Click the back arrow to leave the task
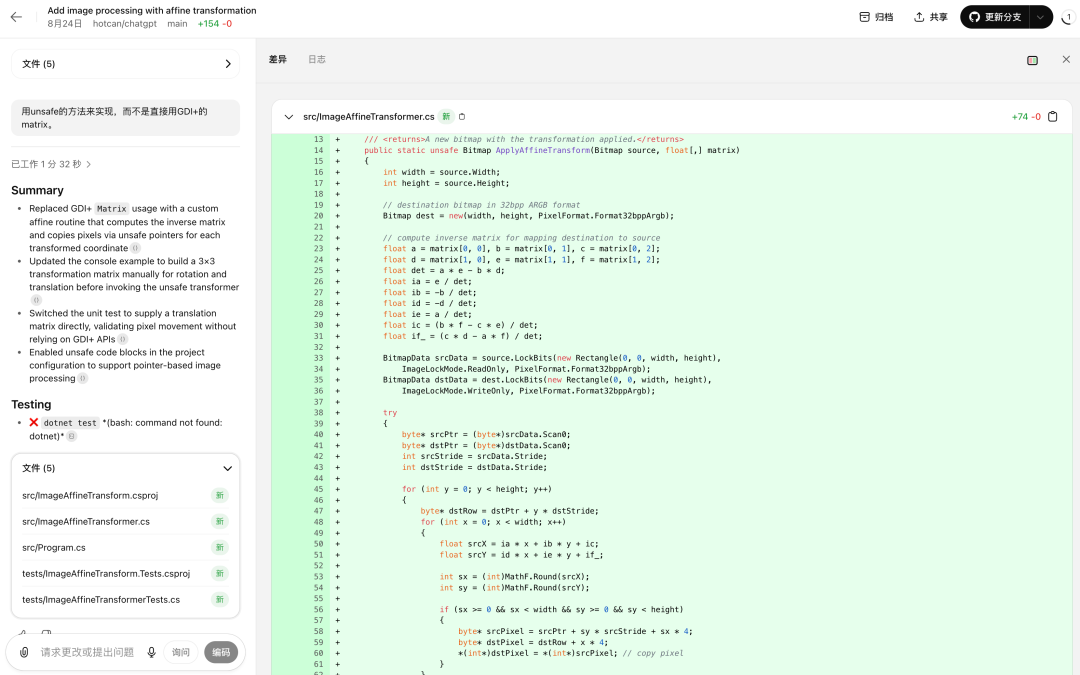 tap(15, 16)
